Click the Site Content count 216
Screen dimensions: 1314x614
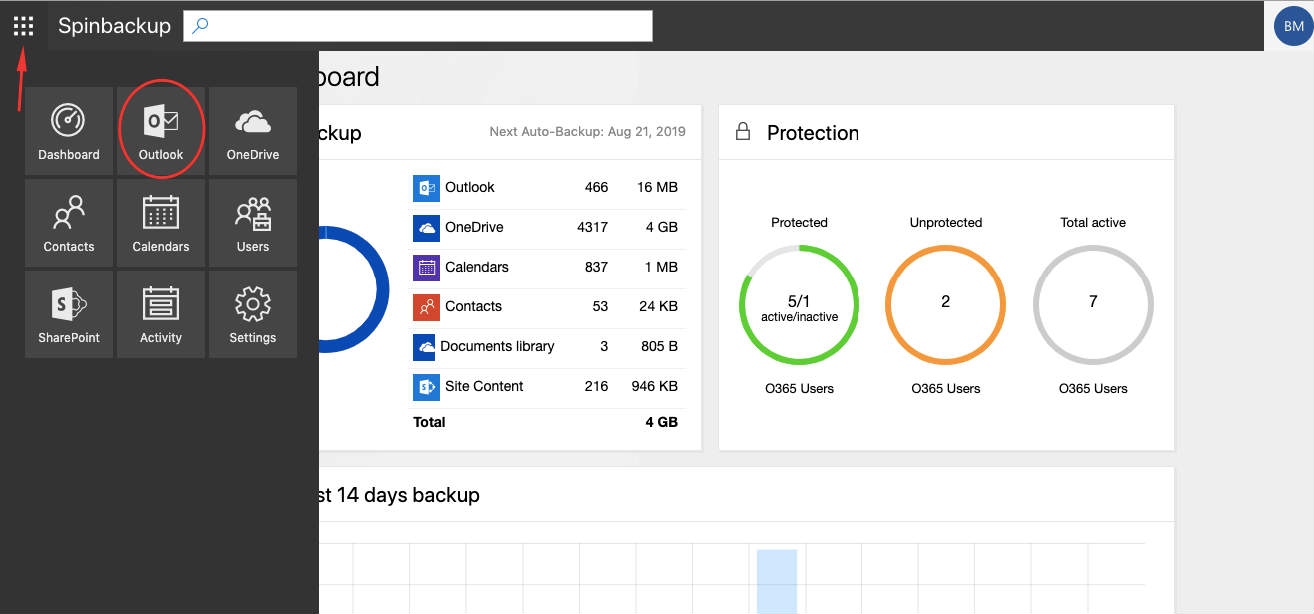pyautogui.click(x=596, y=386)
